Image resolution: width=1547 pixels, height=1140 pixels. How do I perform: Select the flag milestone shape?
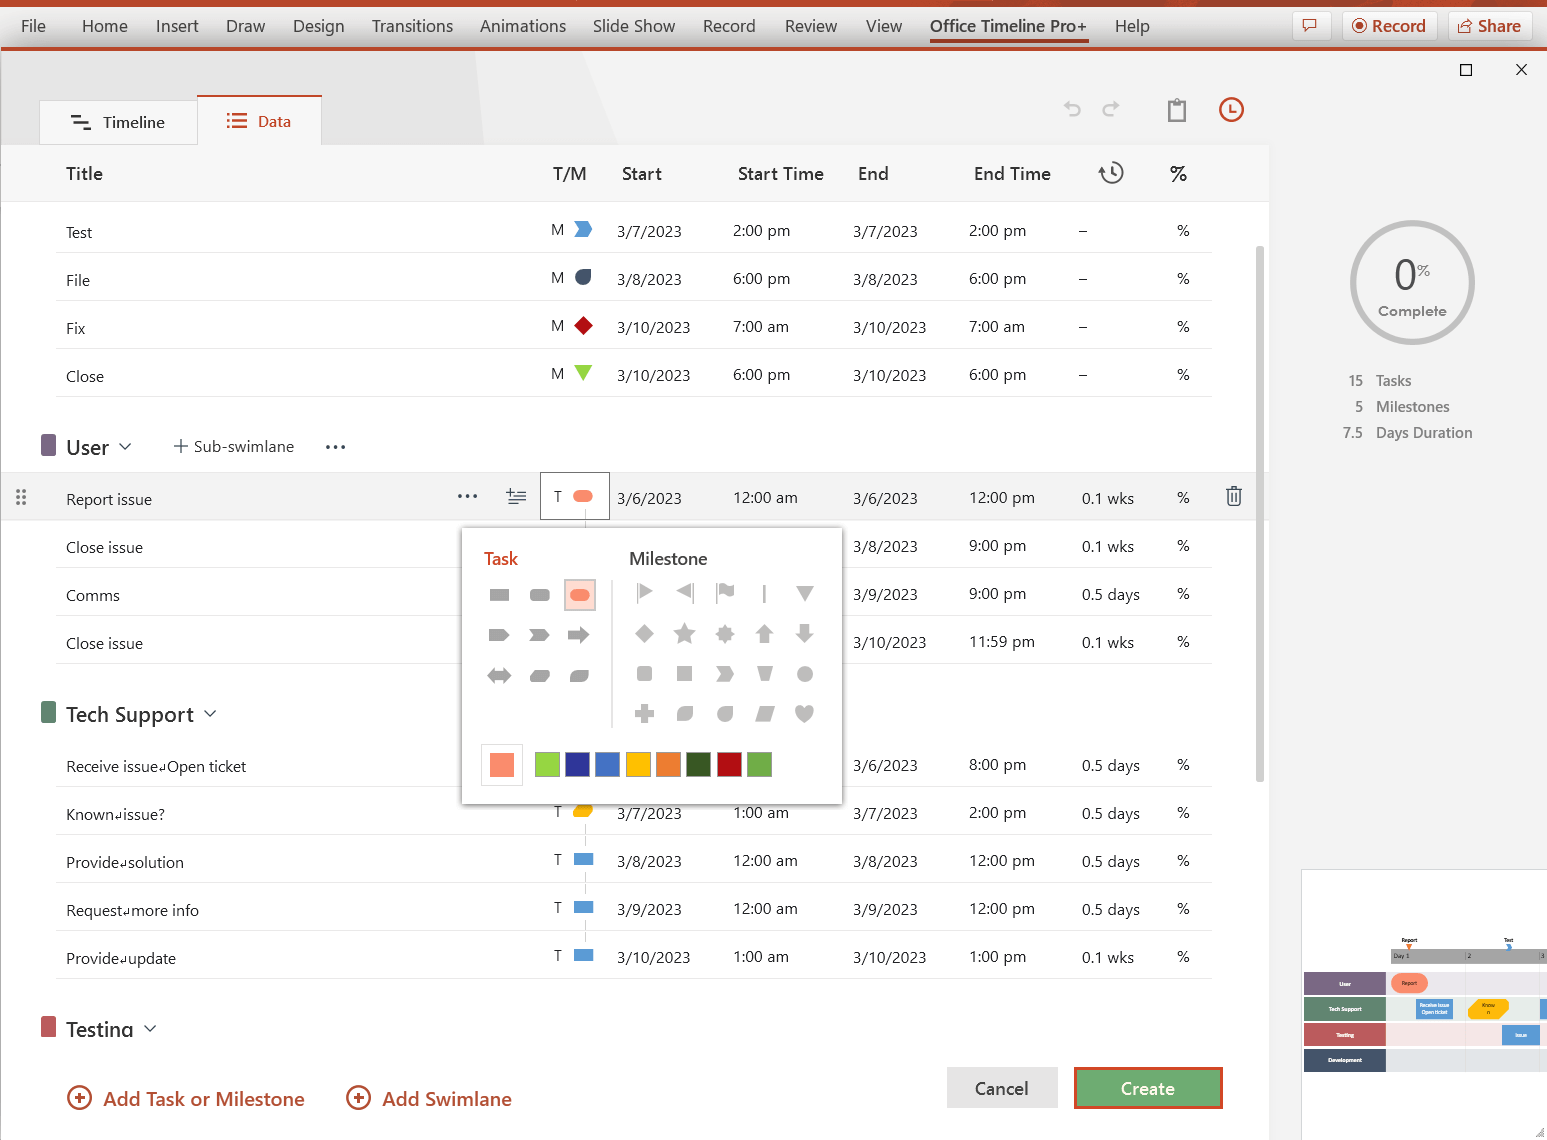point(724,592)
